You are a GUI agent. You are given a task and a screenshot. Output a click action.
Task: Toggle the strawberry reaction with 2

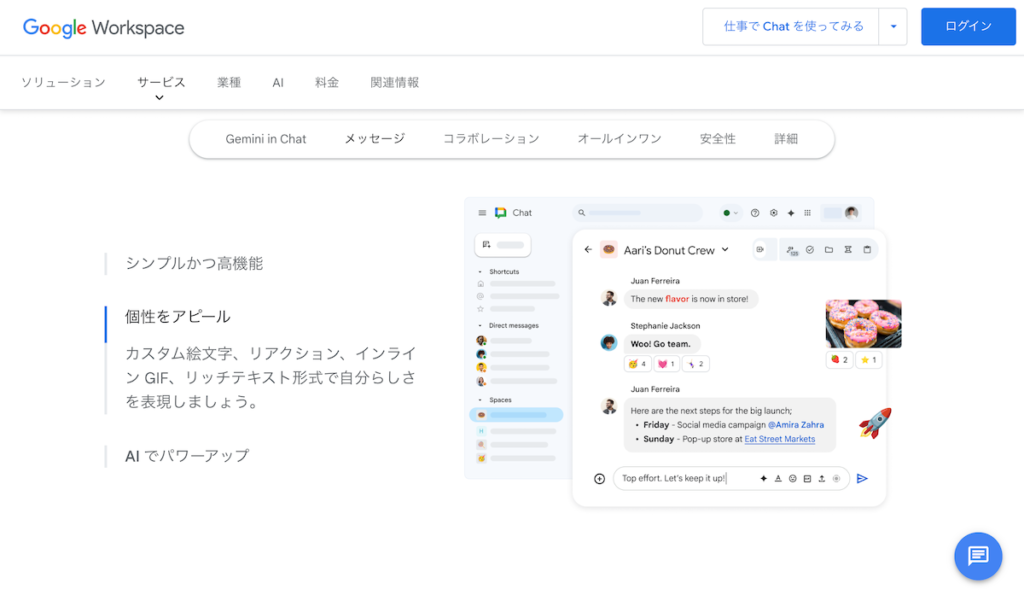[x=839, y=360]
